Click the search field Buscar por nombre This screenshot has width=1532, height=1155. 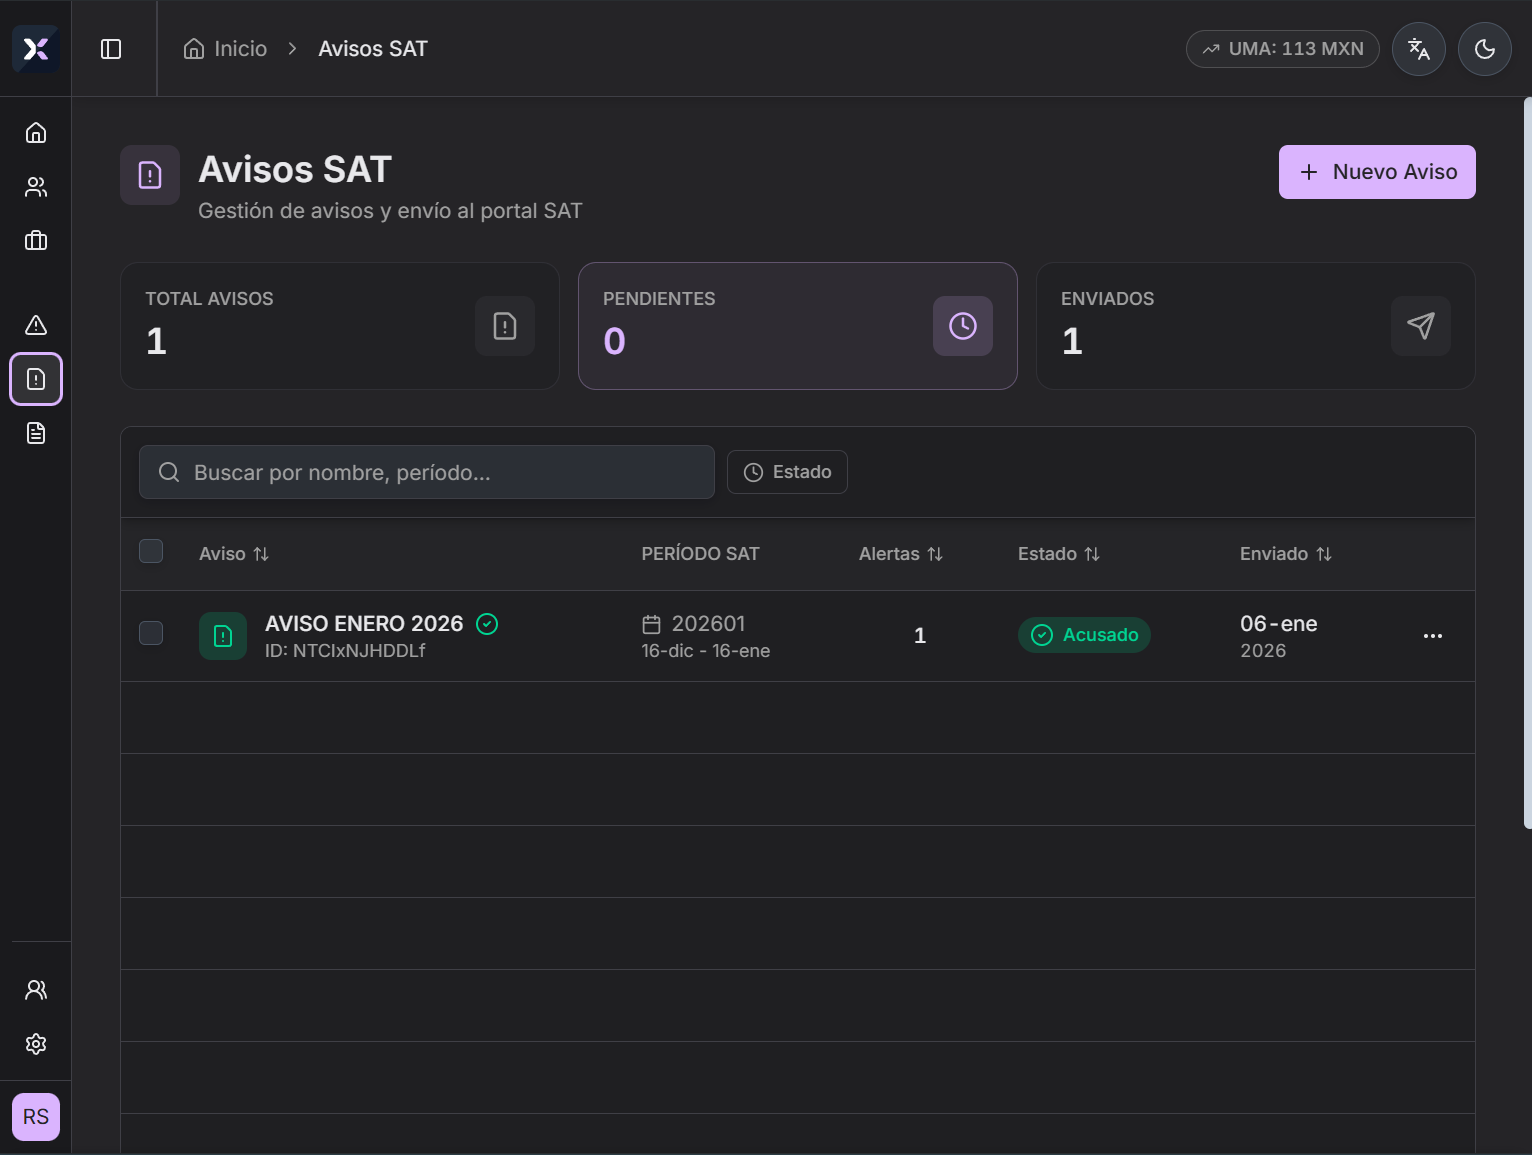point(427,472)
